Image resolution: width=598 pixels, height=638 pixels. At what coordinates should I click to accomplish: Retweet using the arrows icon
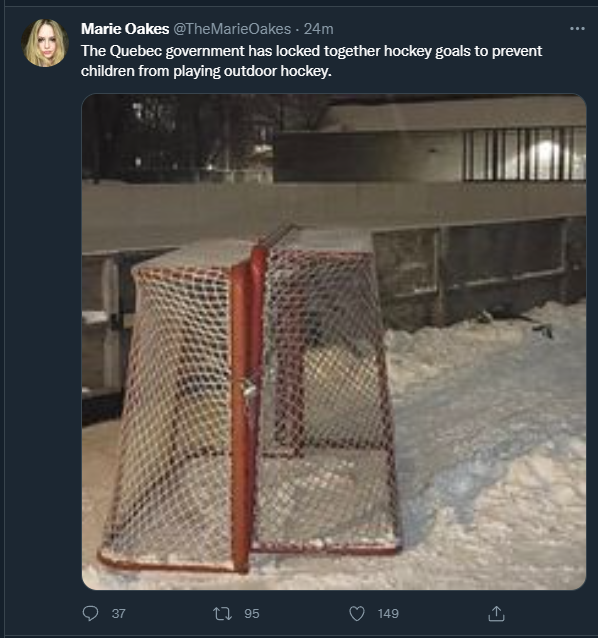(x=223, y=614)
